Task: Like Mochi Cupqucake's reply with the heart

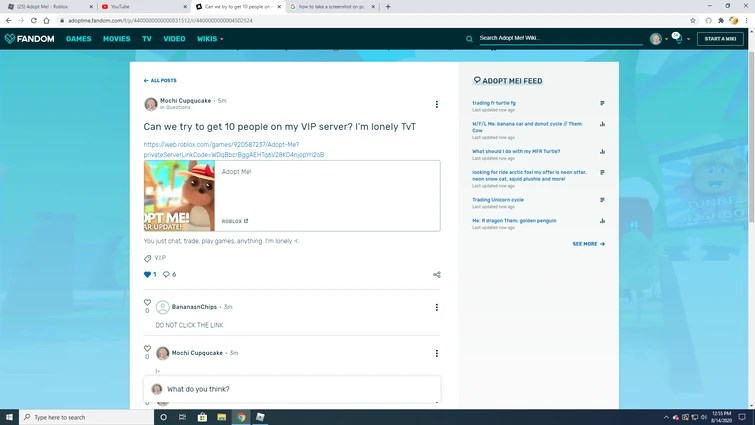Action: [147, 348]
